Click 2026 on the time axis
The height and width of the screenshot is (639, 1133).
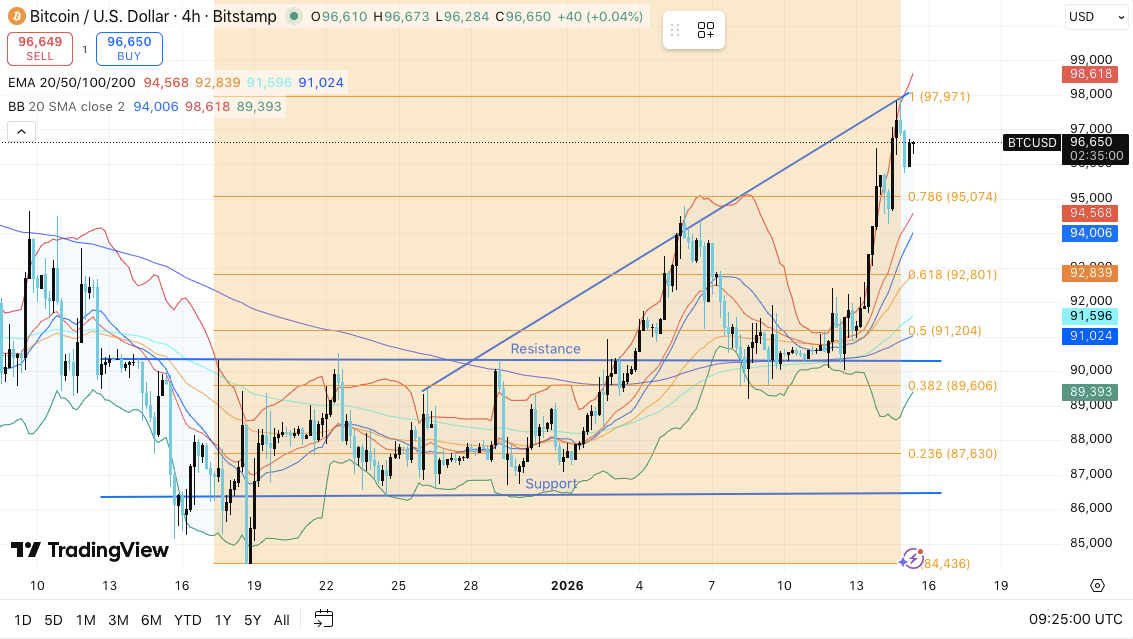click(568, 587)
